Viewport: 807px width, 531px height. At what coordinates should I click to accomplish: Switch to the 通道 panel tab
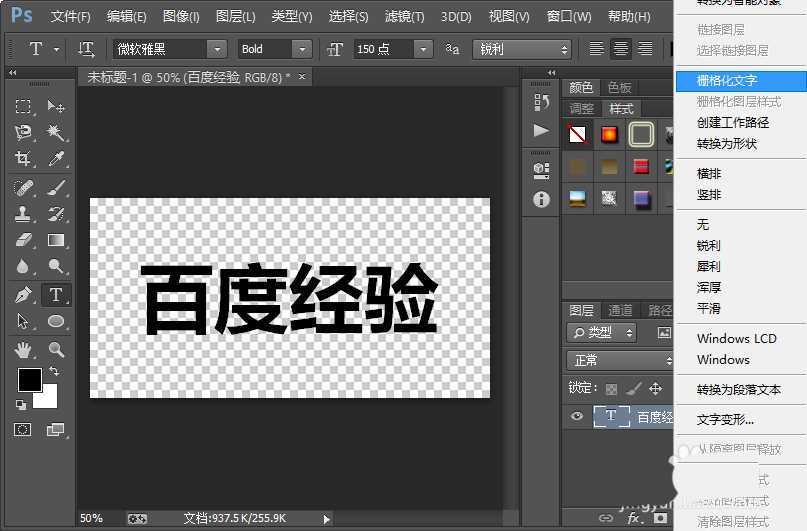pos(620,310)
